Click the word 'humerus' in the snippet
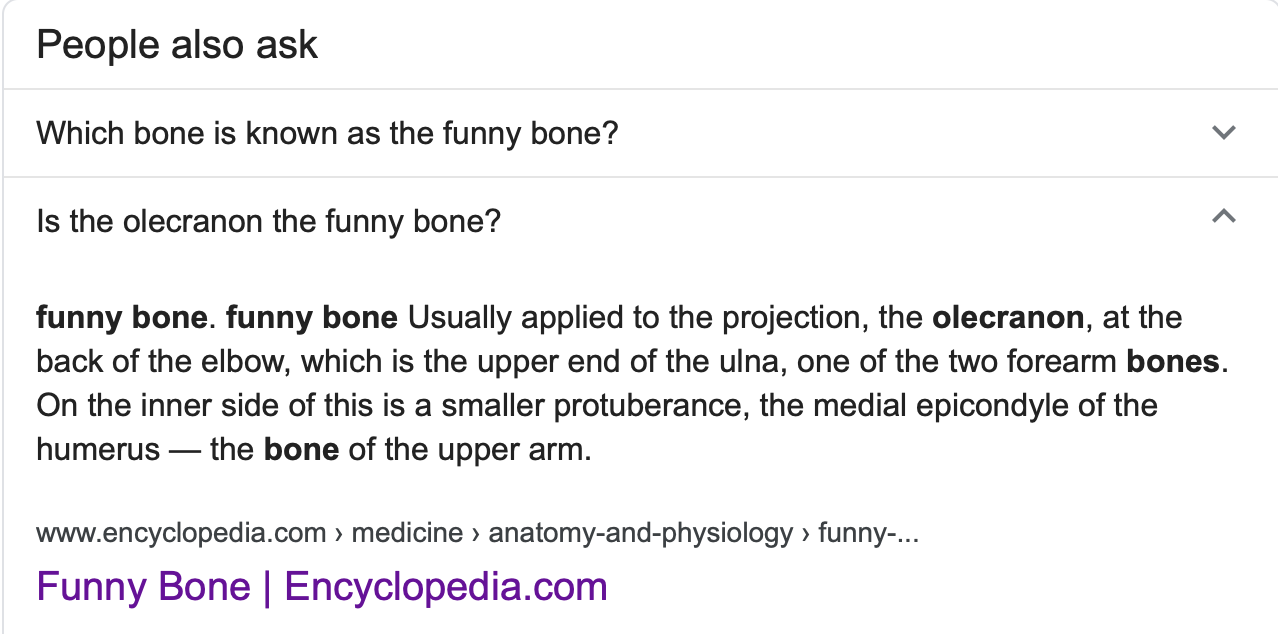The width and height of the screenshot is (1278, 634). tap(98, 449)
